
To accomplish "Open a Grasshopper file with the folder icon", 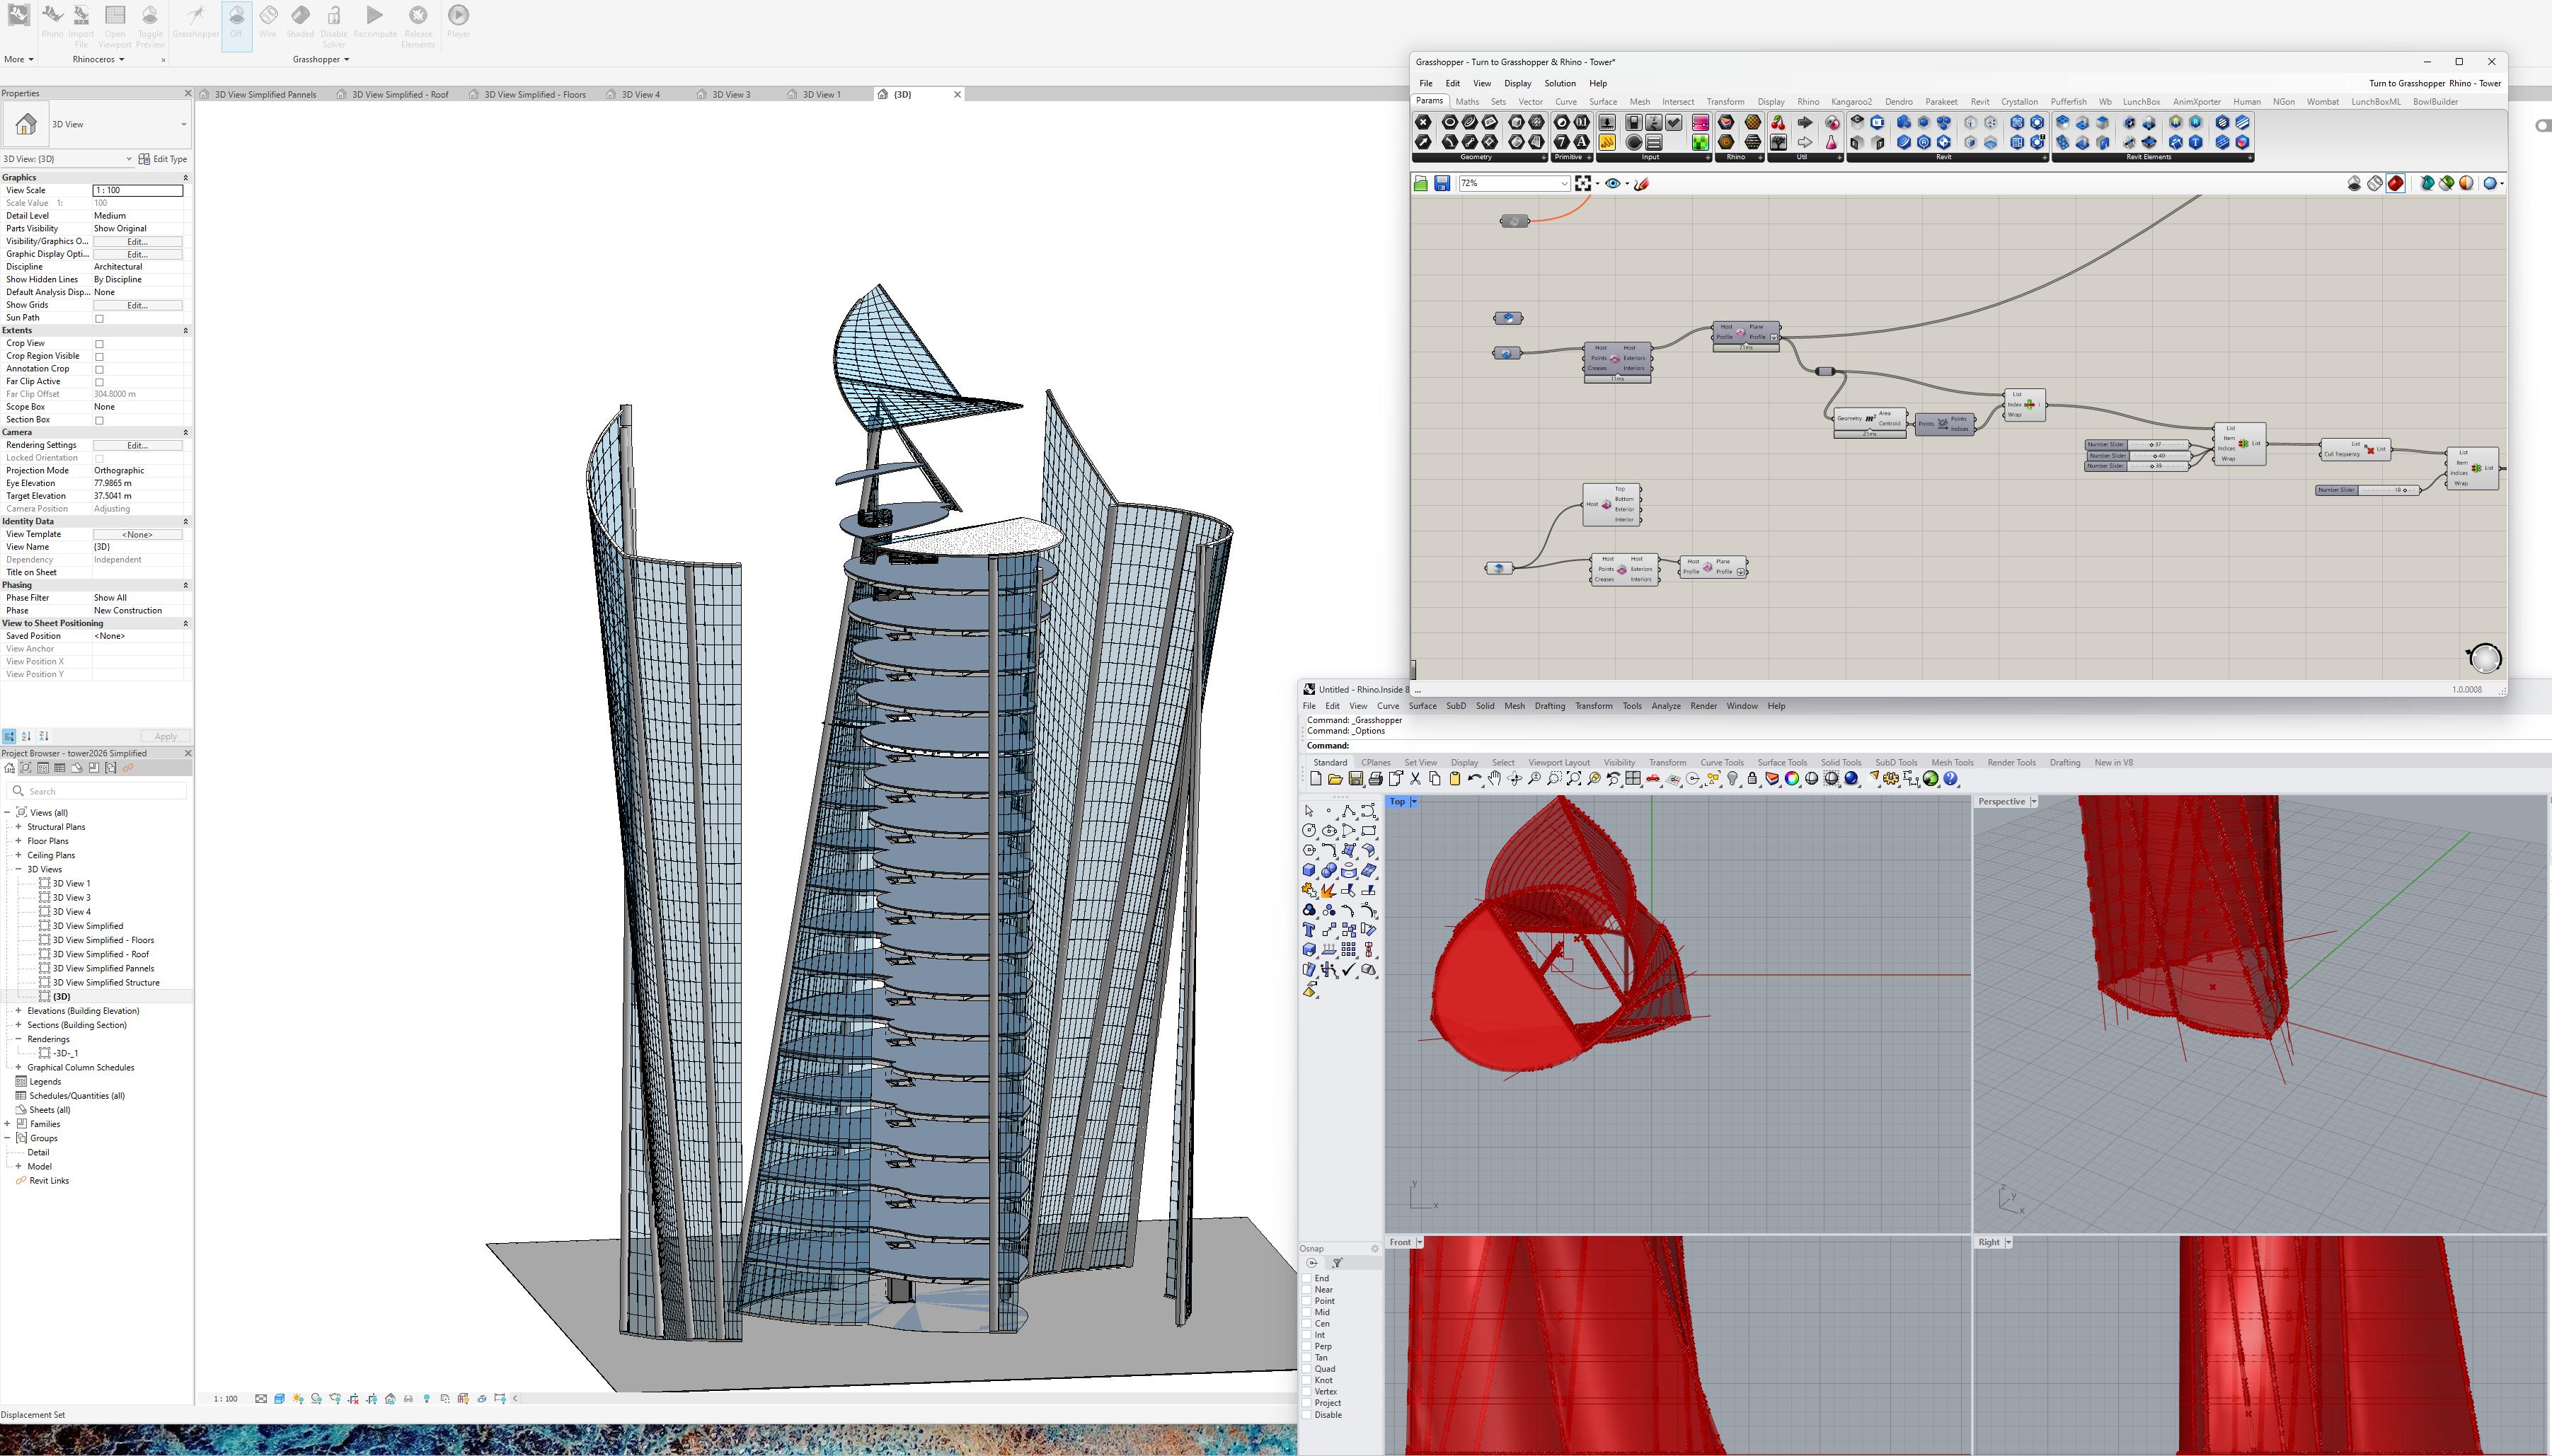I will pyautogui.click(x=1420, y=183).
